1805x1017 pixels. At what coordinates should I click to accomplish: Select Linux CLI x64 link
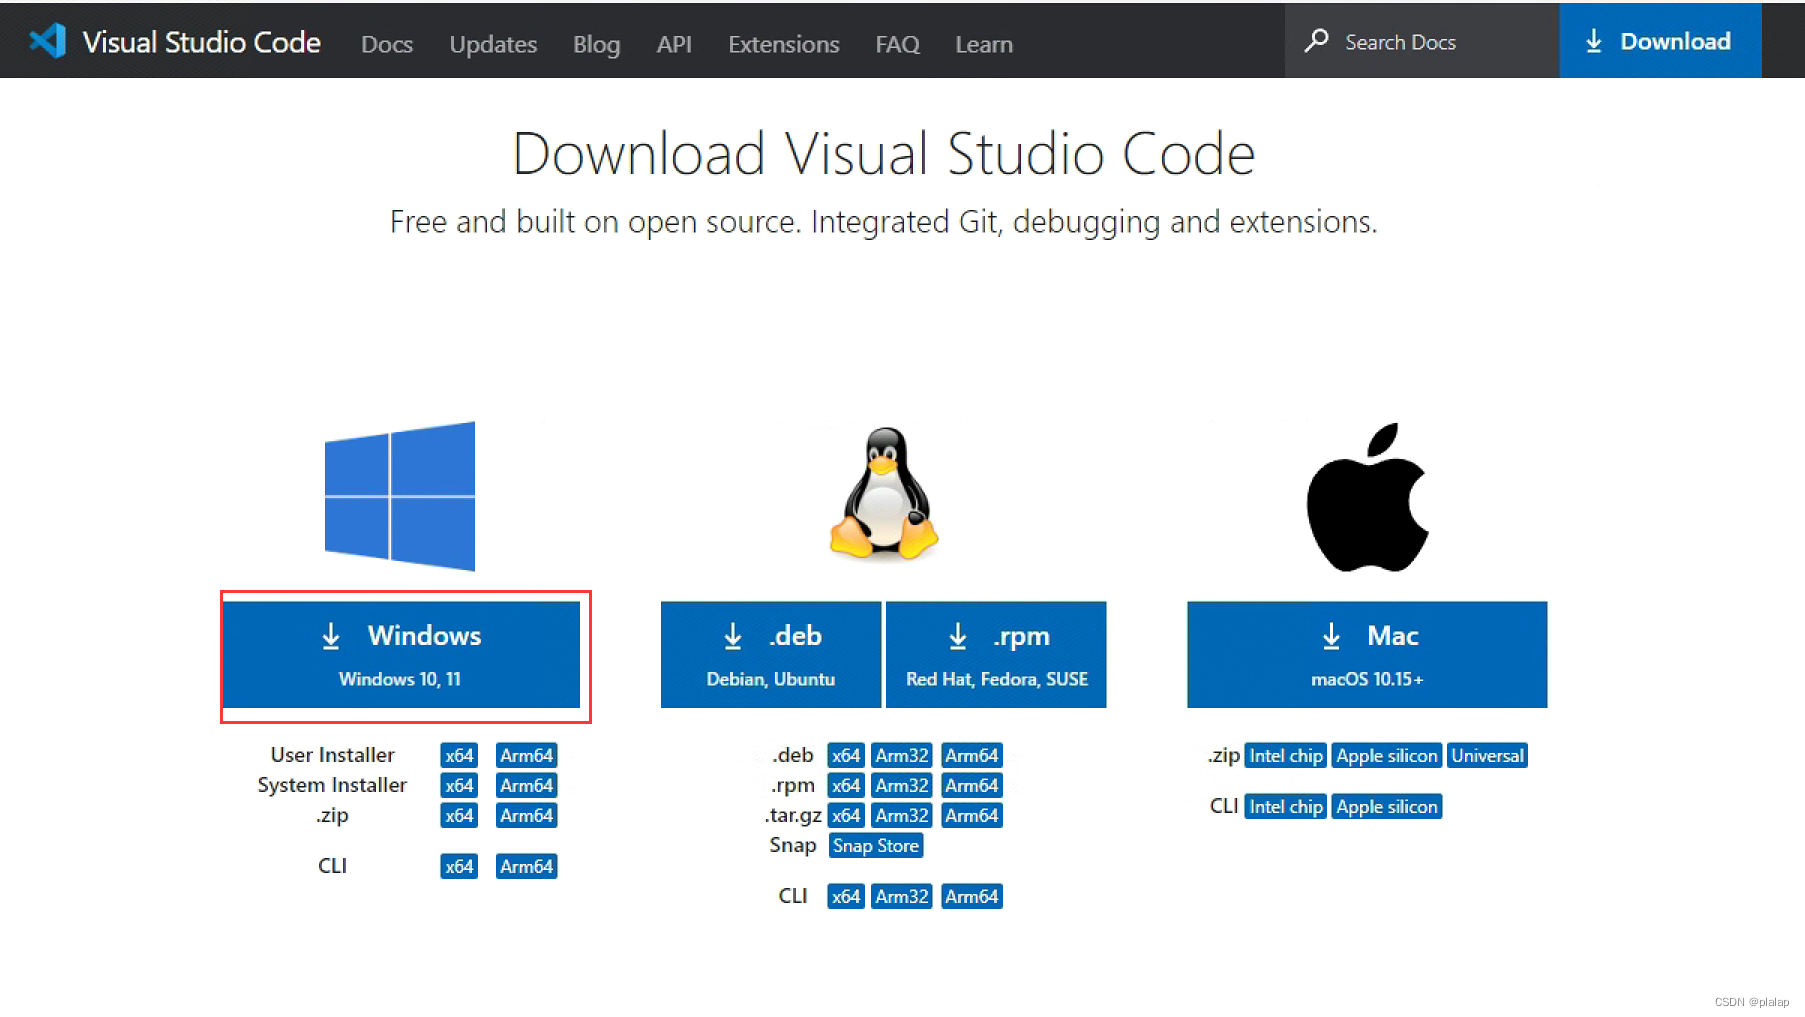pos(846,896)
